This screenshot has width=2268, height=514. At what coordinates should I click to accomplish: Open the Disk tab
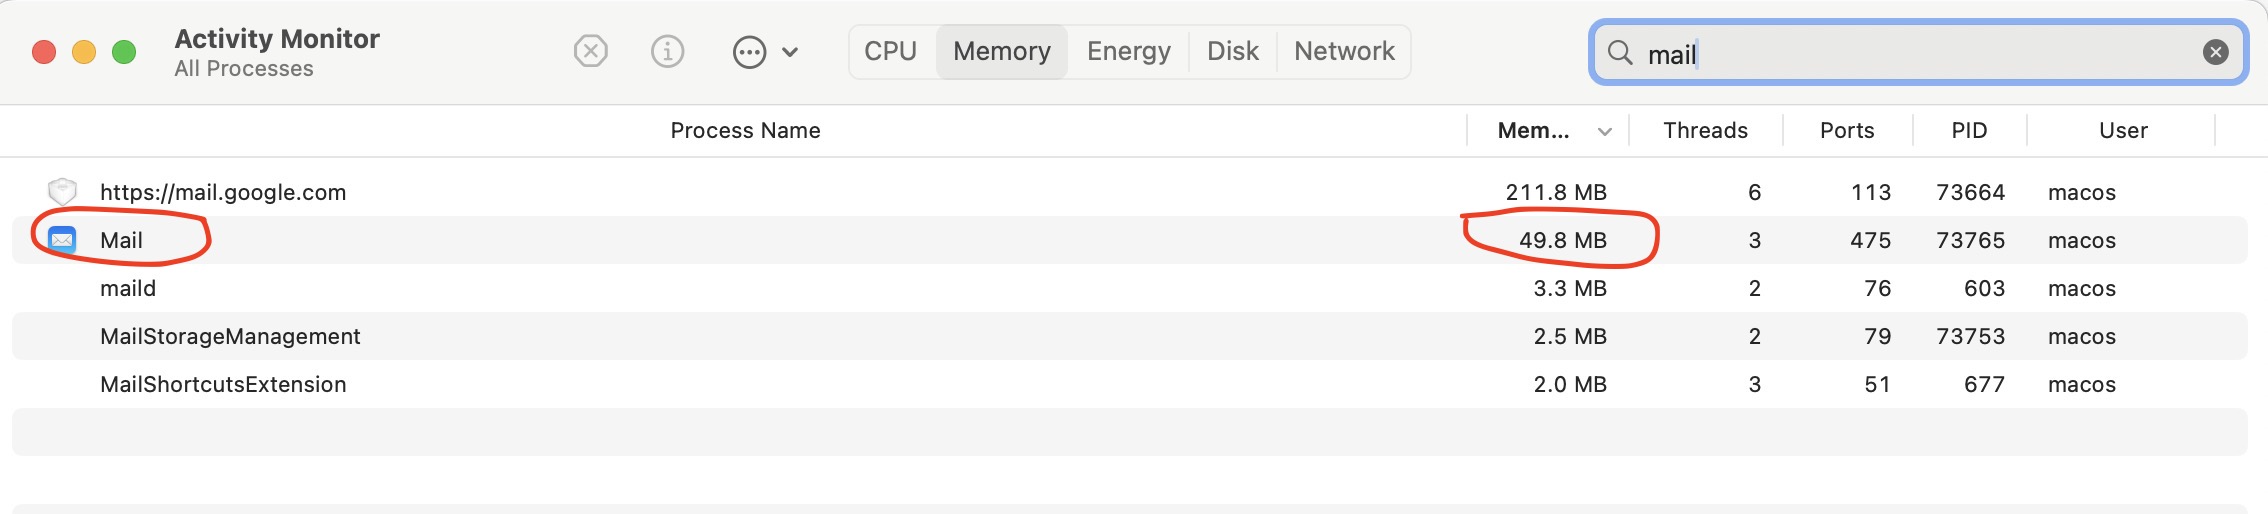pos(1232,51)
